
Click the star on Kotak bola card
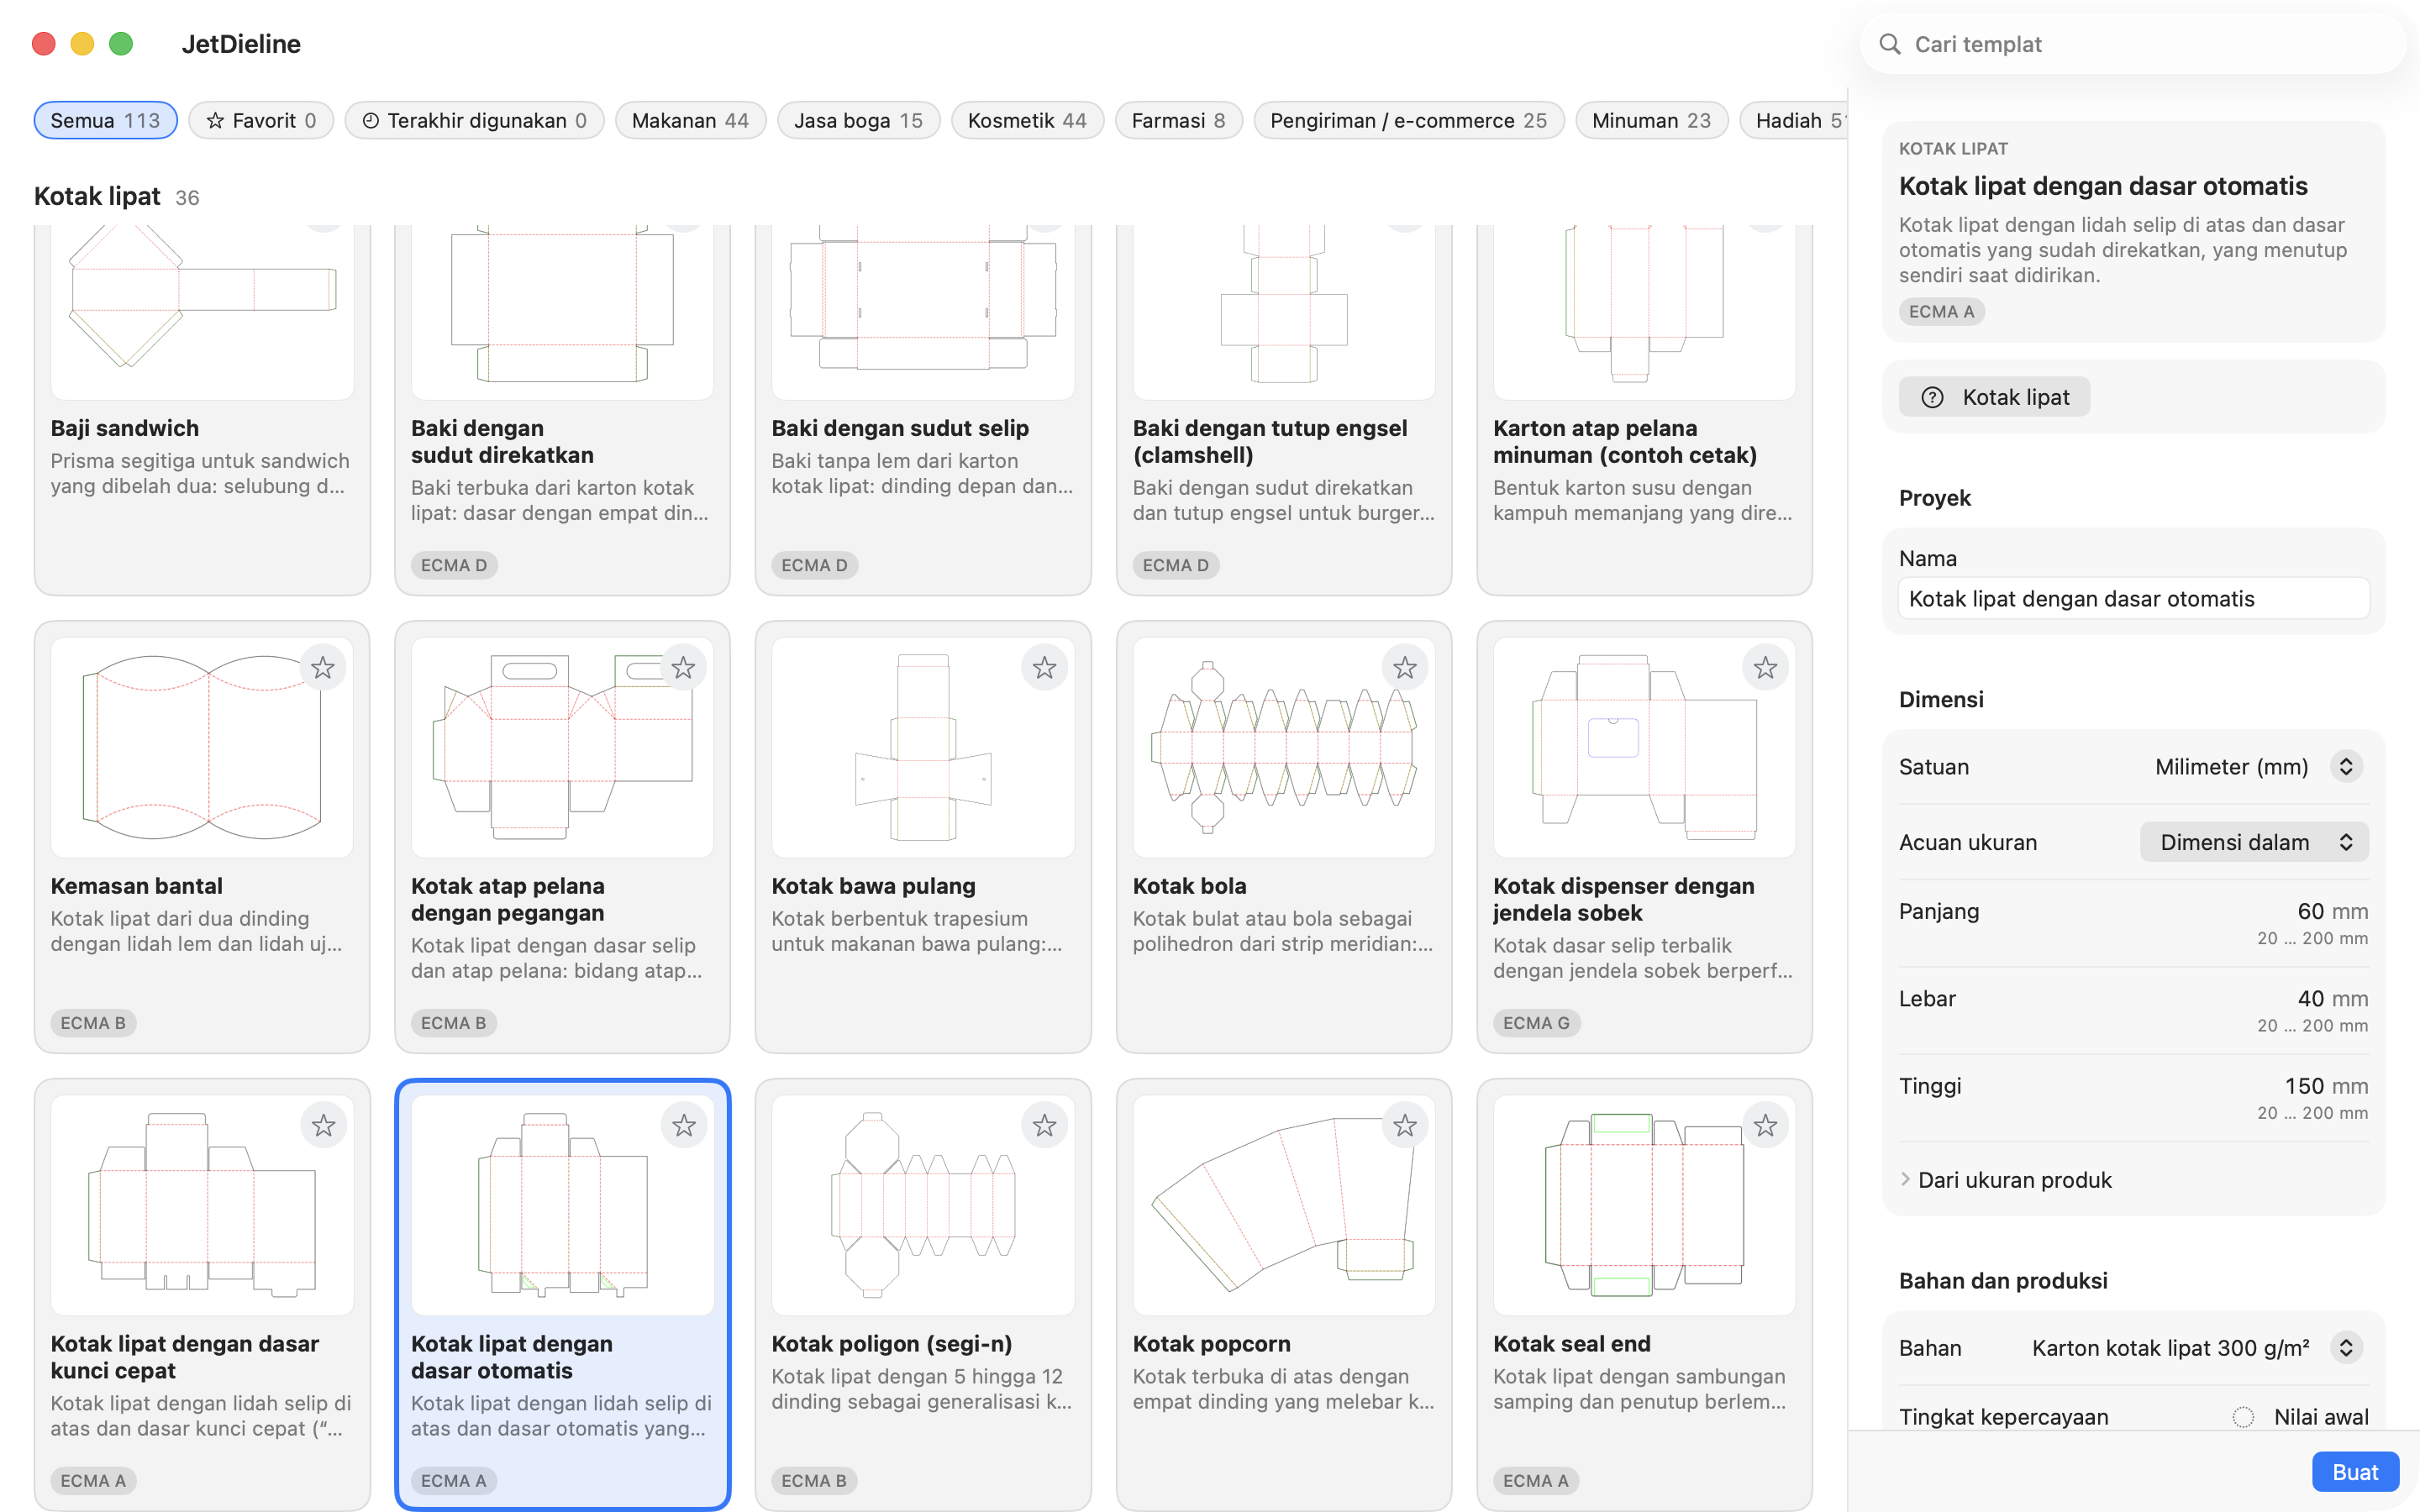(1405, 668)
